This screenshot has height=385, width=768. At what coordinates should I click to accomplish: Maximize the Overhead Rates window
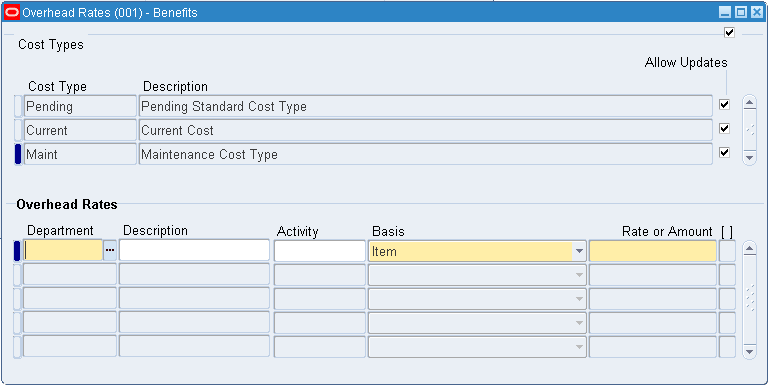741,12
